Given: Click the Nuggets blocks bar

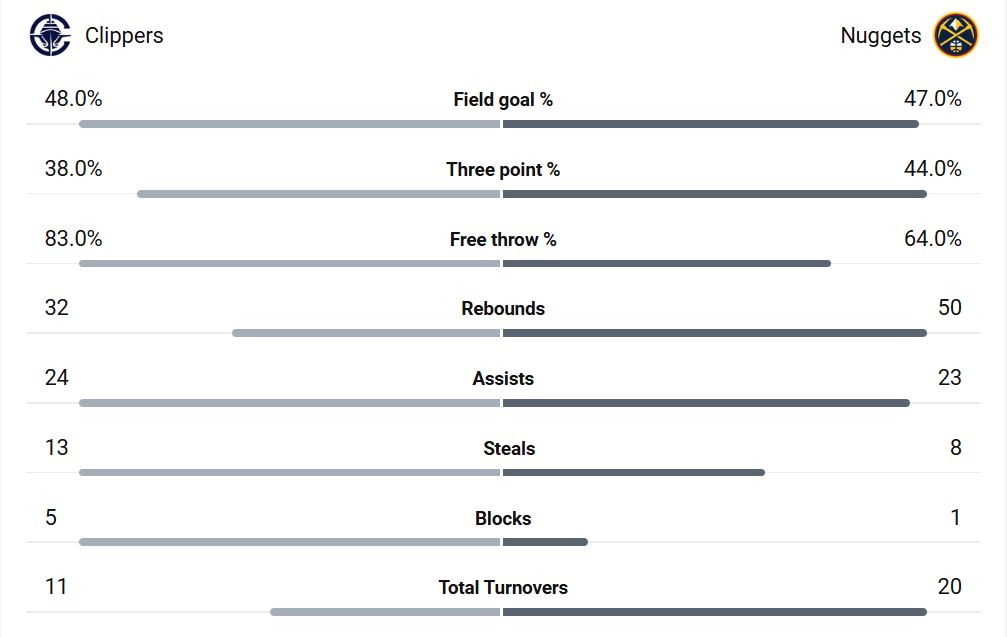Looking at the screenshot, I should click(x=545, y=542).
